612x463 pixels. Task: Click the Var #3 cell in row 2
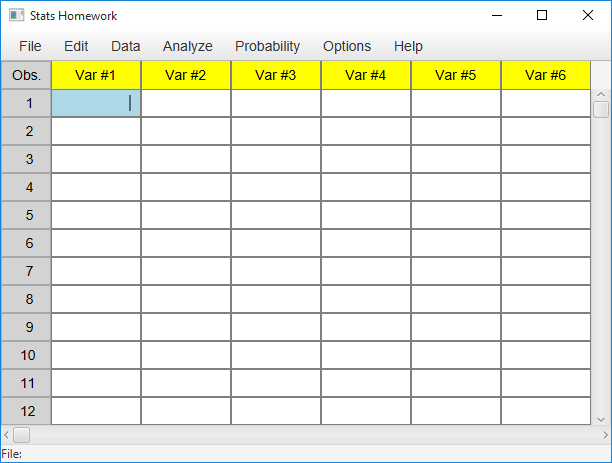[276, 131]
